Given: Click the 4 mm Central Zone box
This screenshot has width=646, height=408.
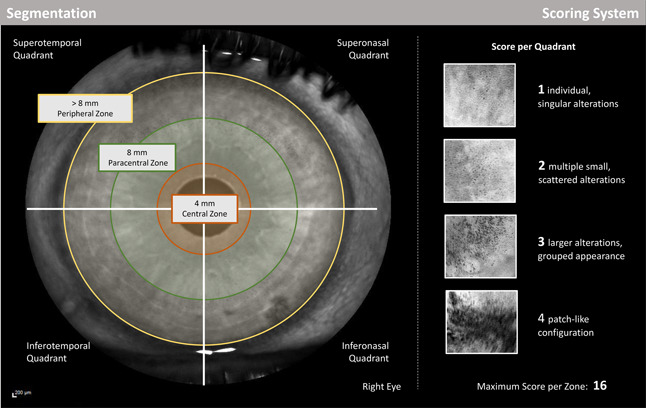Looking at the screenshot, I should tap(204, 209).
